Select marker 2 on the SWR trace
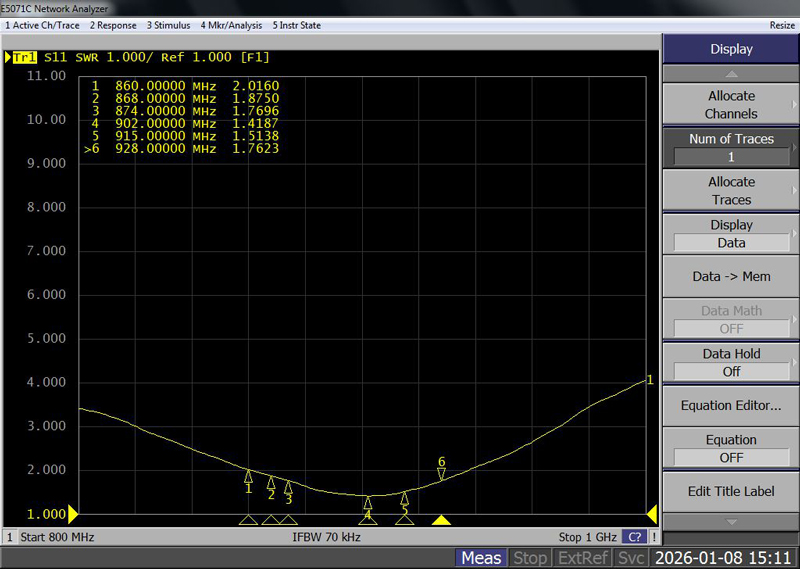The height and width of the screenshot is (569, 800). coord(271,483)
